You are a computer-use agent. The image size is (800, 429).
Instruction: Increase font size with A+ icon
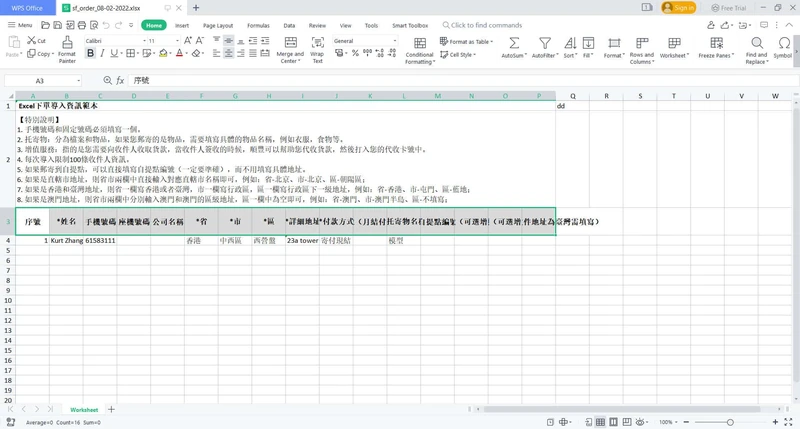click(188, 40)
